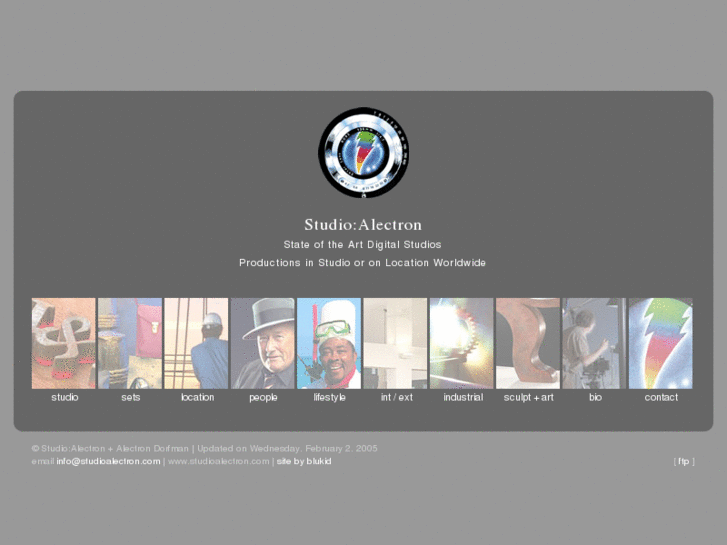
Task: Open the sets thumbnail with pink bag
Action: (x=130, y=343)
